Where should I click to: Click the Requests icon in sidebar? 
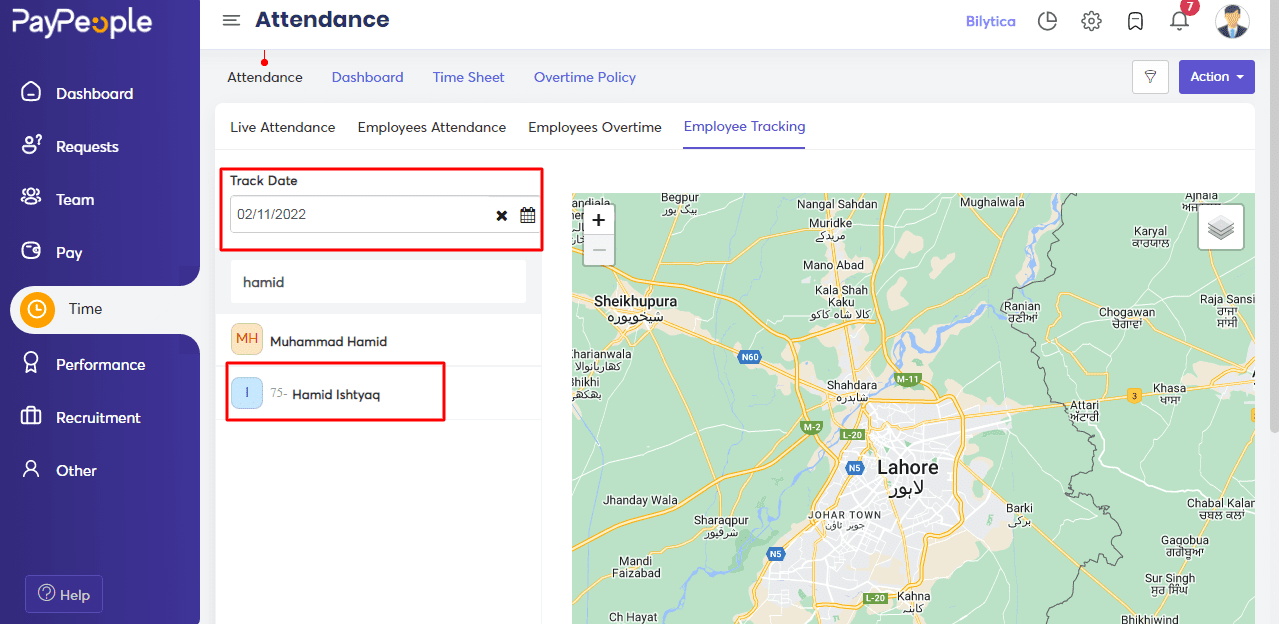(32, 145)
